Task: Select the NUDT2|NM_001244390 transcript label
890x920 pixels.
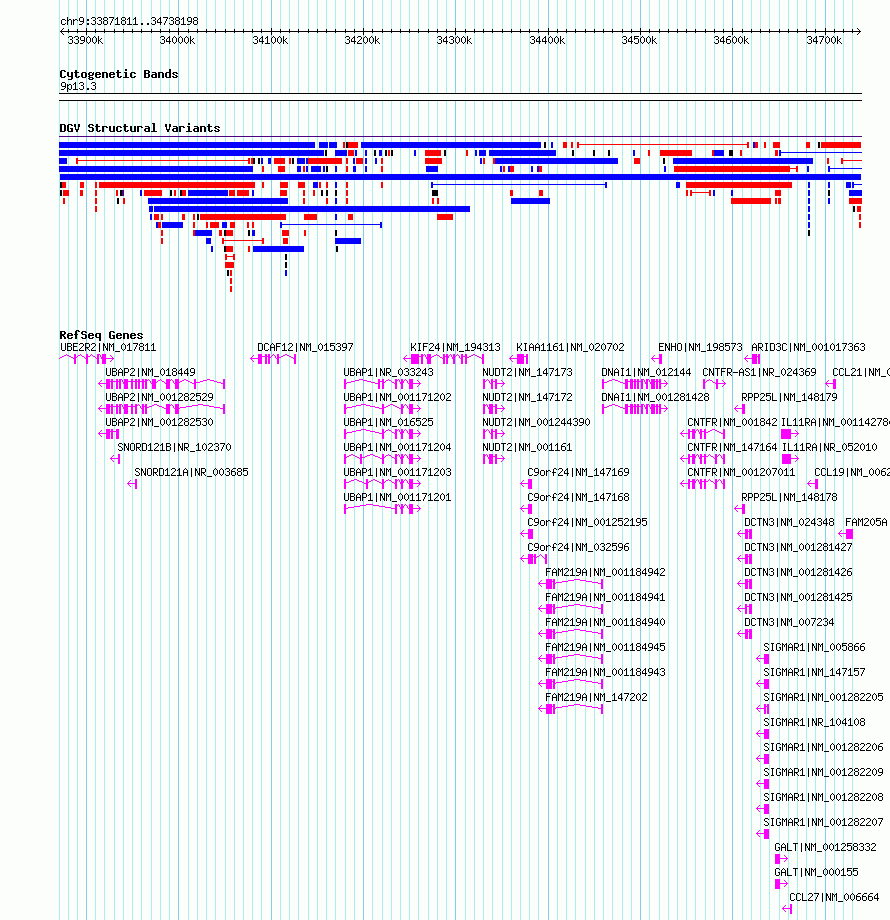Action: pos(536,422)
